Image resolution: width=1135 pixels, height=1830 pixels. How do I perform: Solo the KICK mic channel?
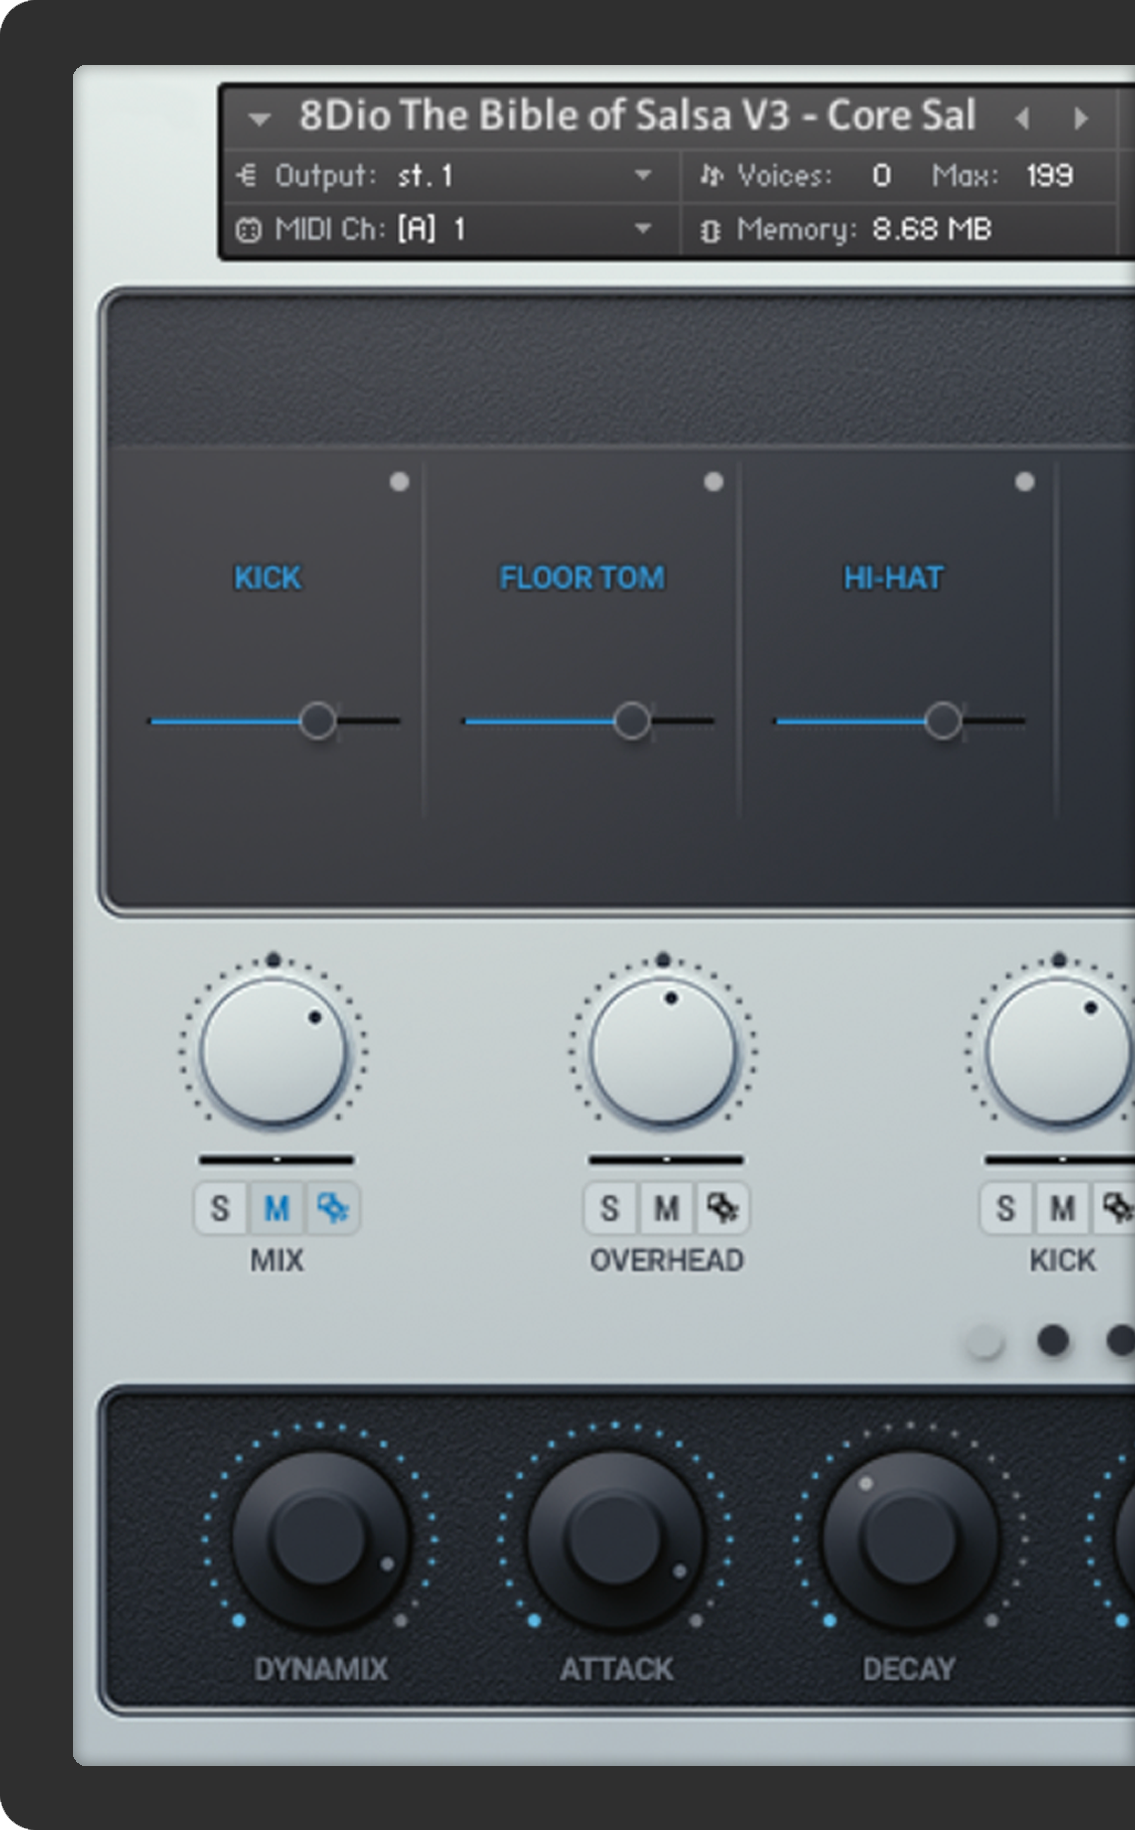pos(1006,1209)
